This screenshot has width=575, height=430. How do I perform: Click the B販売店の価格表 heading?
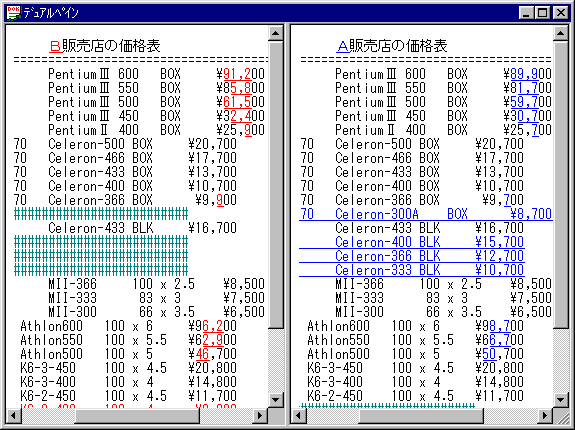click(x=105, y=46)
